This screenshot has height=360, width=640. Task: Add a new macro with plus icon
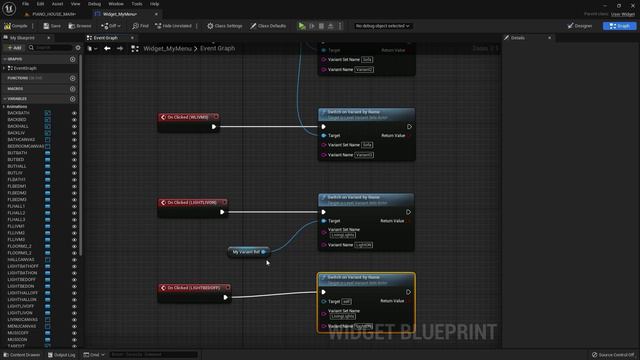click(72, 89)
